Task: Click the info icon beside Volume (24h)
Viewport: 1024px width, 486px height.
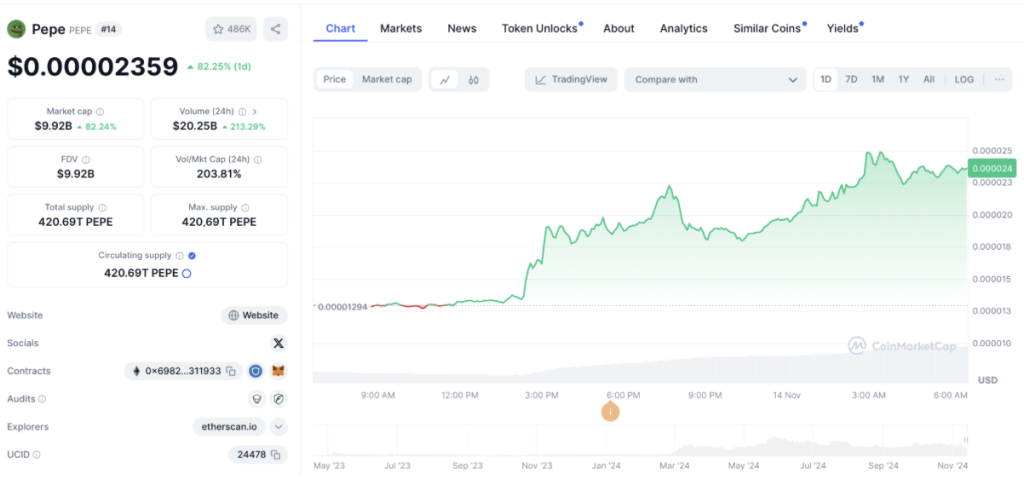Action: pos(242,112)
